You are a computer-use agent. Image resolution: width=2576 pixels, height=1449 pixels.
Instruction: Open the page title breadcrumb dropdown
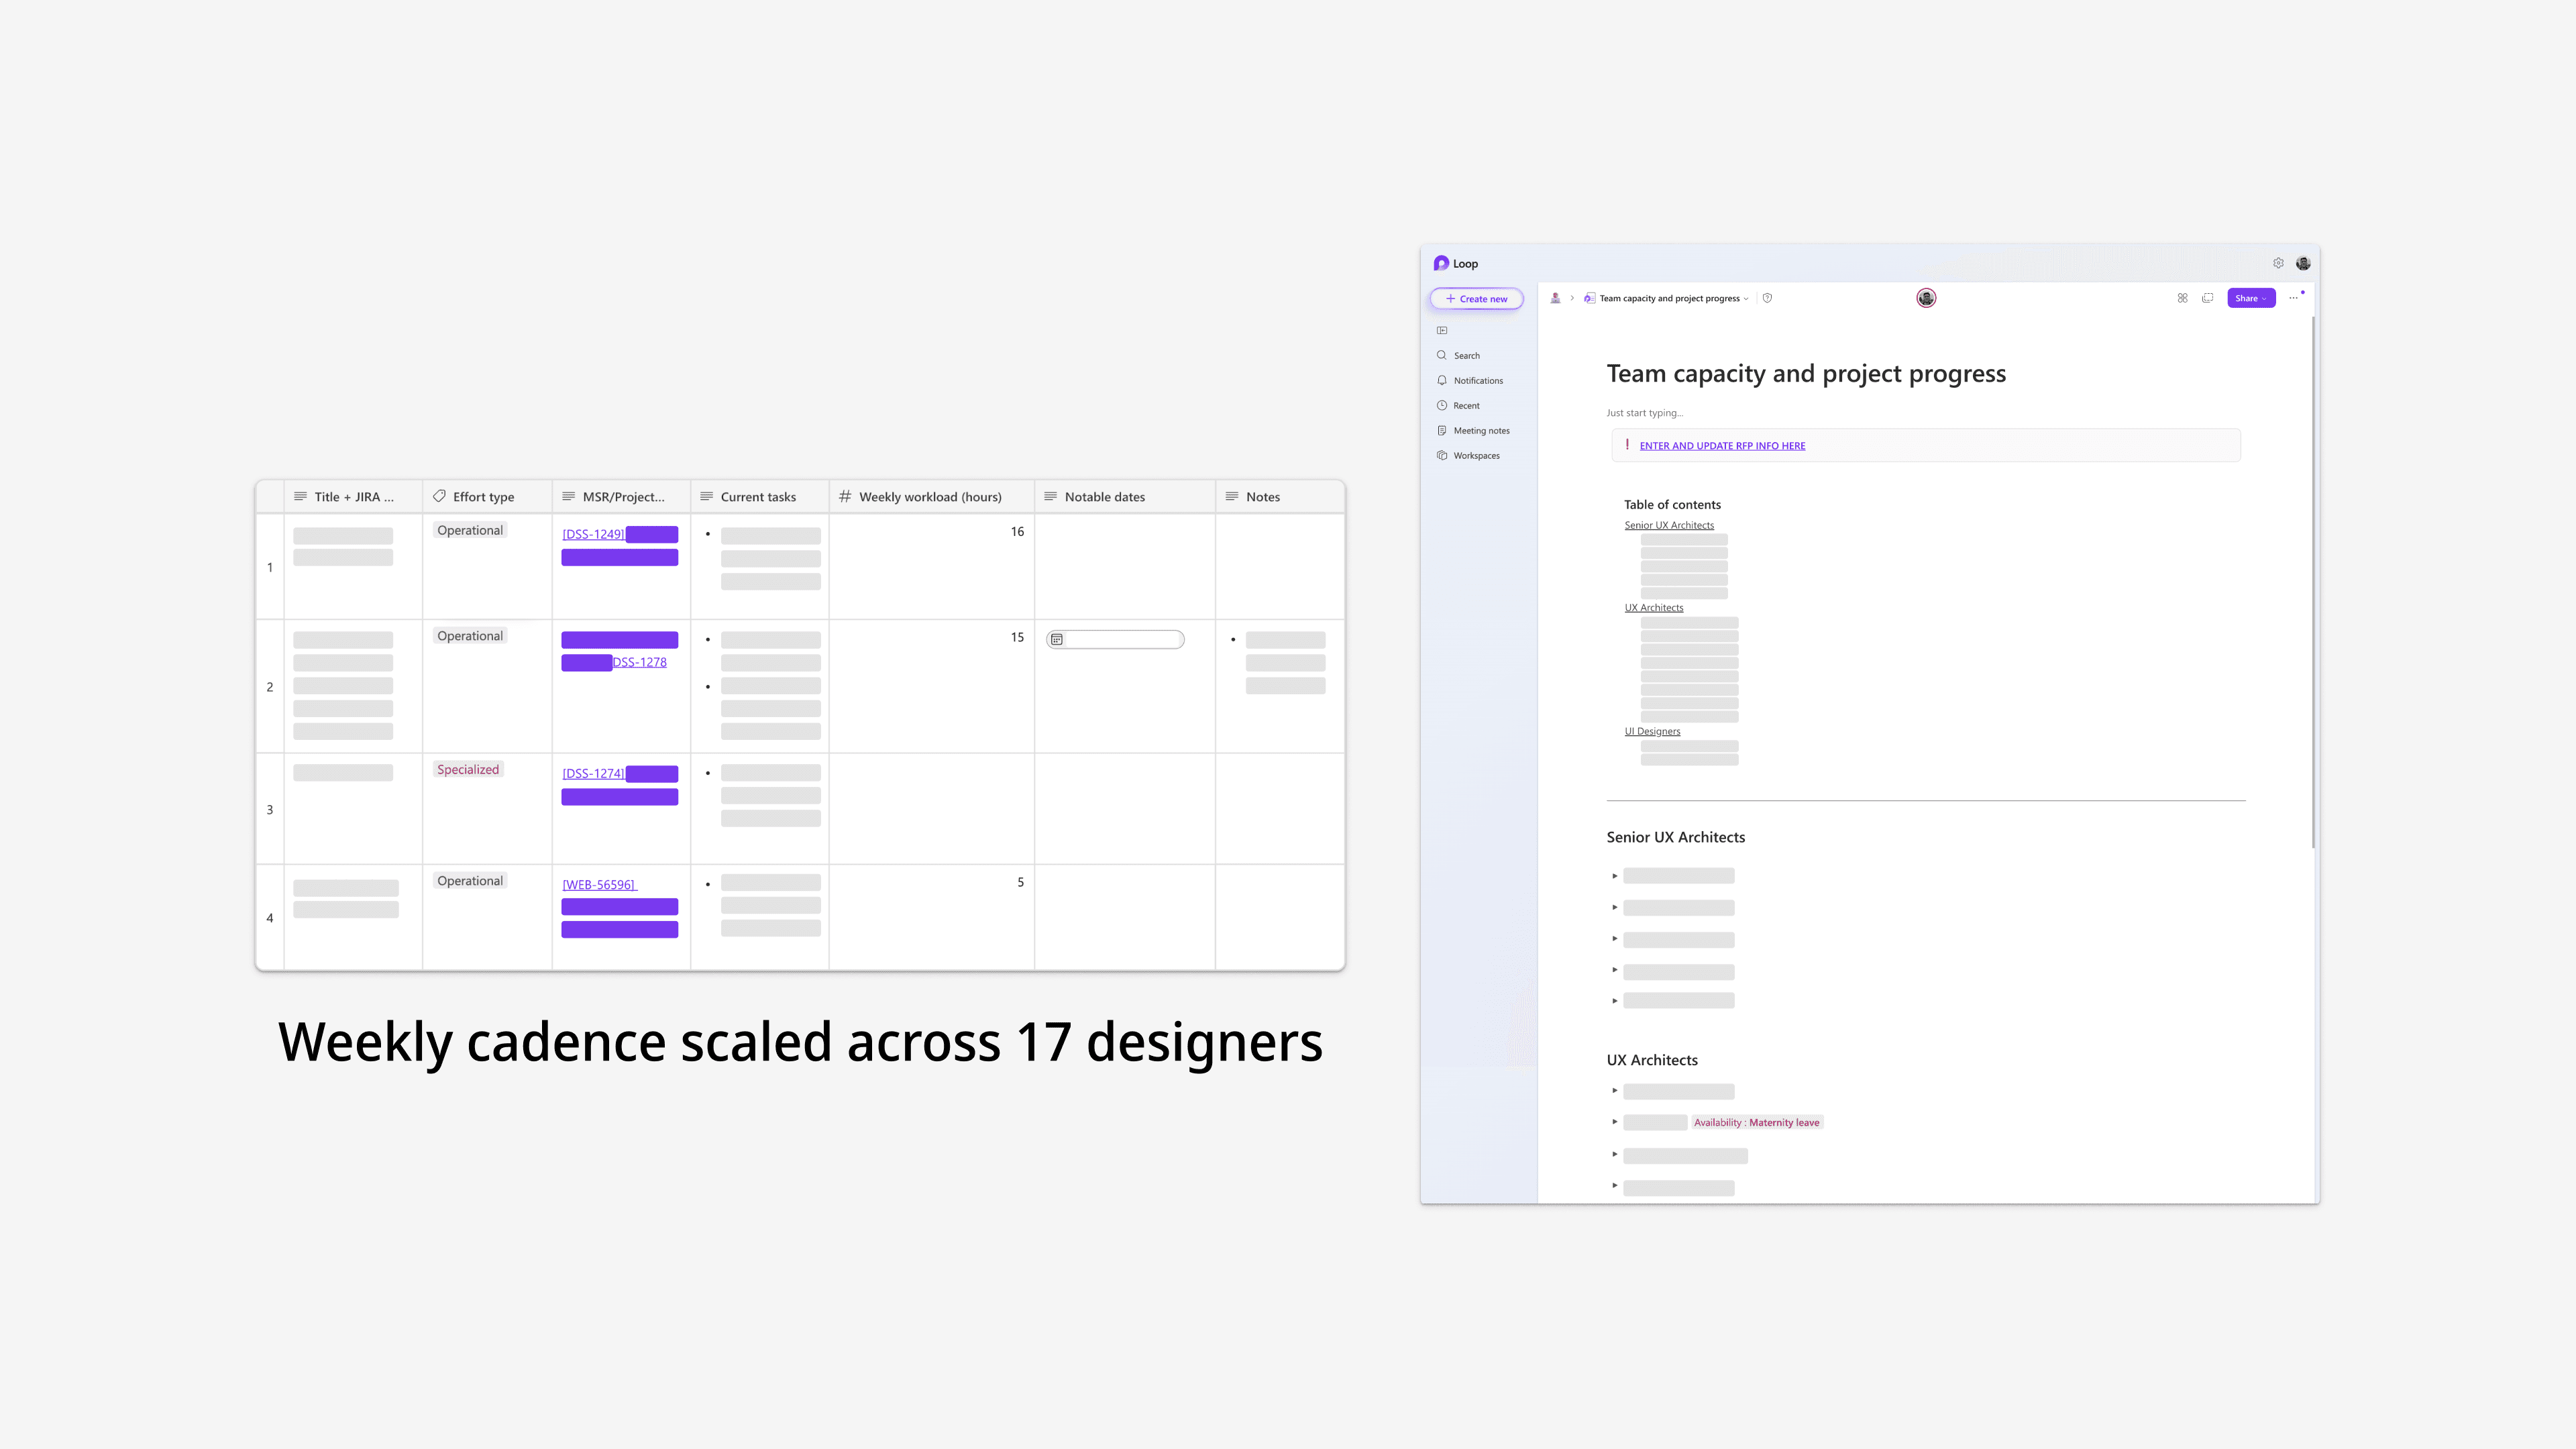coord(1746,298)
